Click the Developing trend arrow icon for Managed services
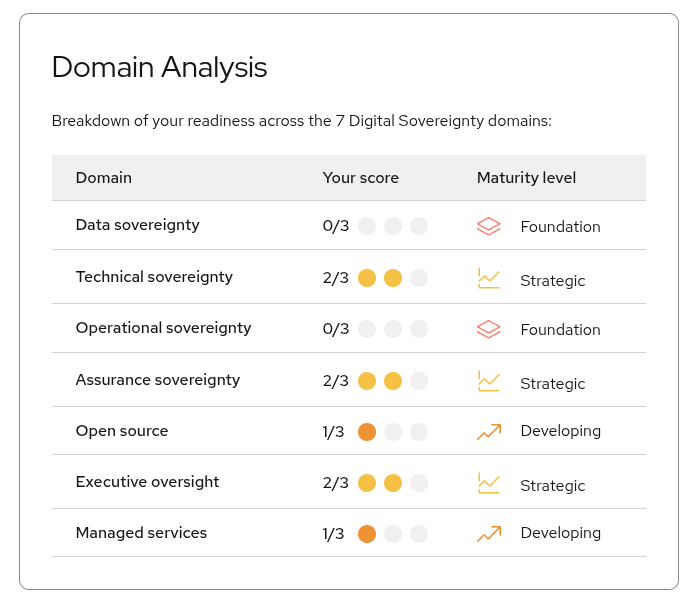Image resolution: width=694 pixels, height=602 pixels. pyautogui.click(x=488, y=534)
